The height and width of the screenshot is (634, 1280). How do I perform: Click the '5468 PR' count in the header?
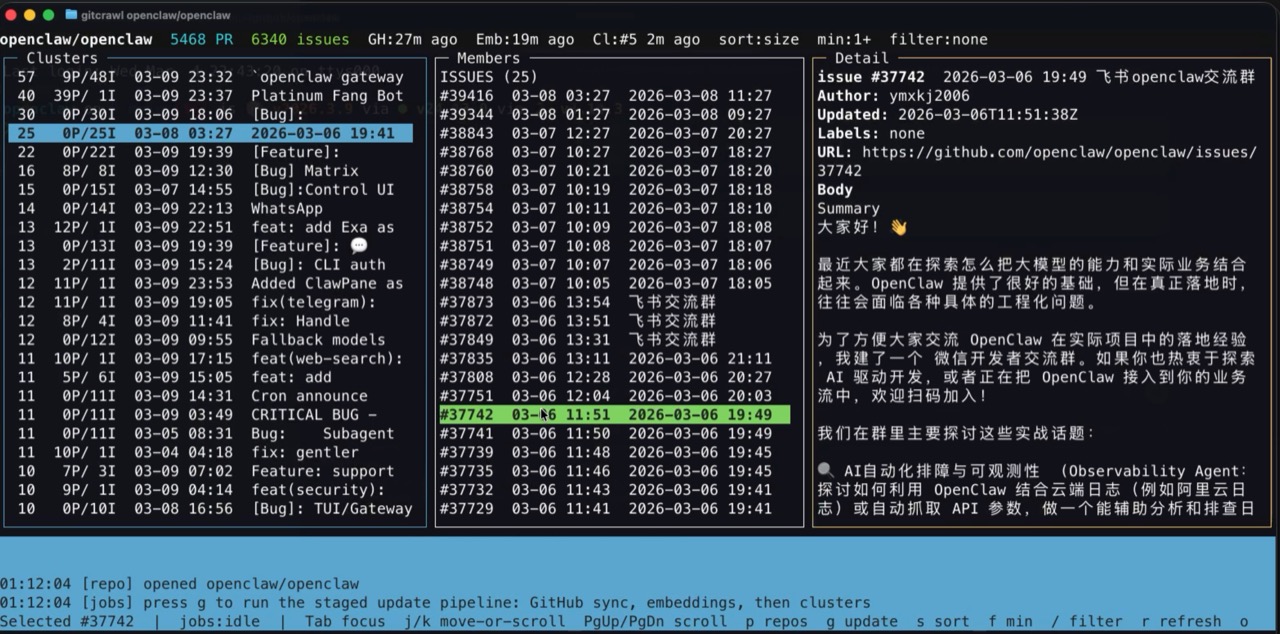[201, 40]
